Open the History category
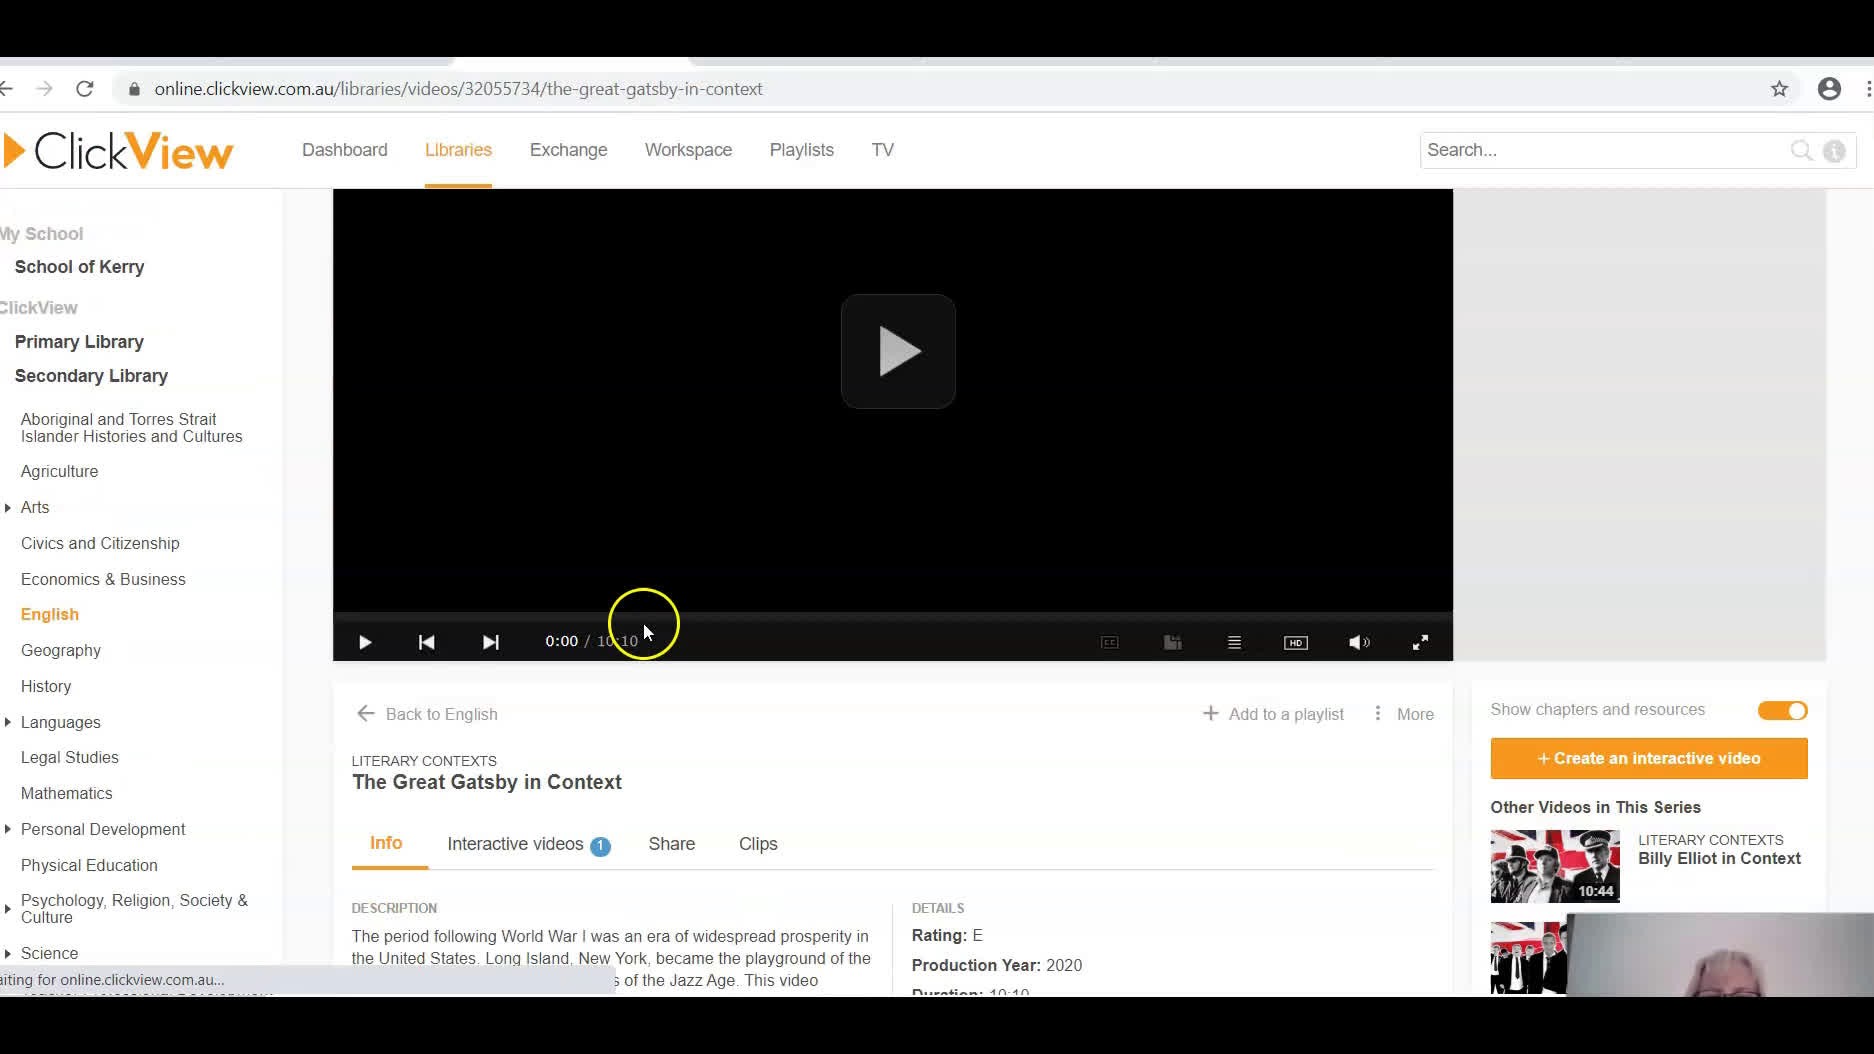The width and height of the screenshot is (1874, 1054). click(x=45, y=686)
